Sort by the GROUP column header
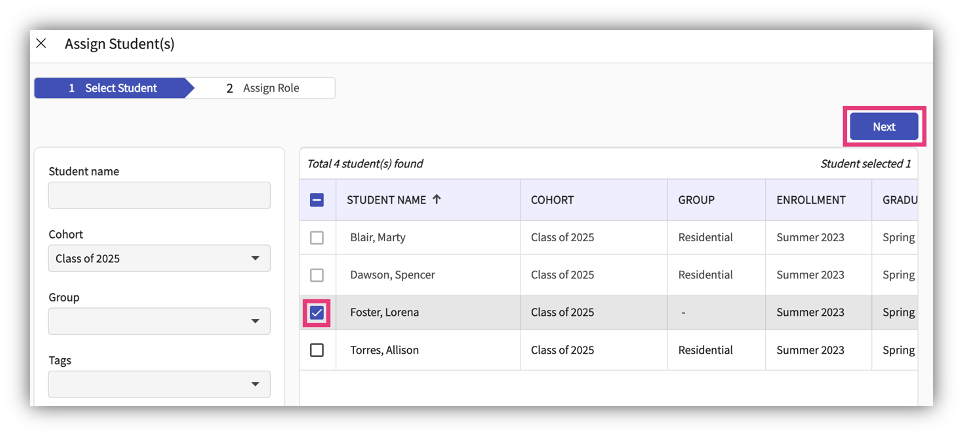 (696, 200)
